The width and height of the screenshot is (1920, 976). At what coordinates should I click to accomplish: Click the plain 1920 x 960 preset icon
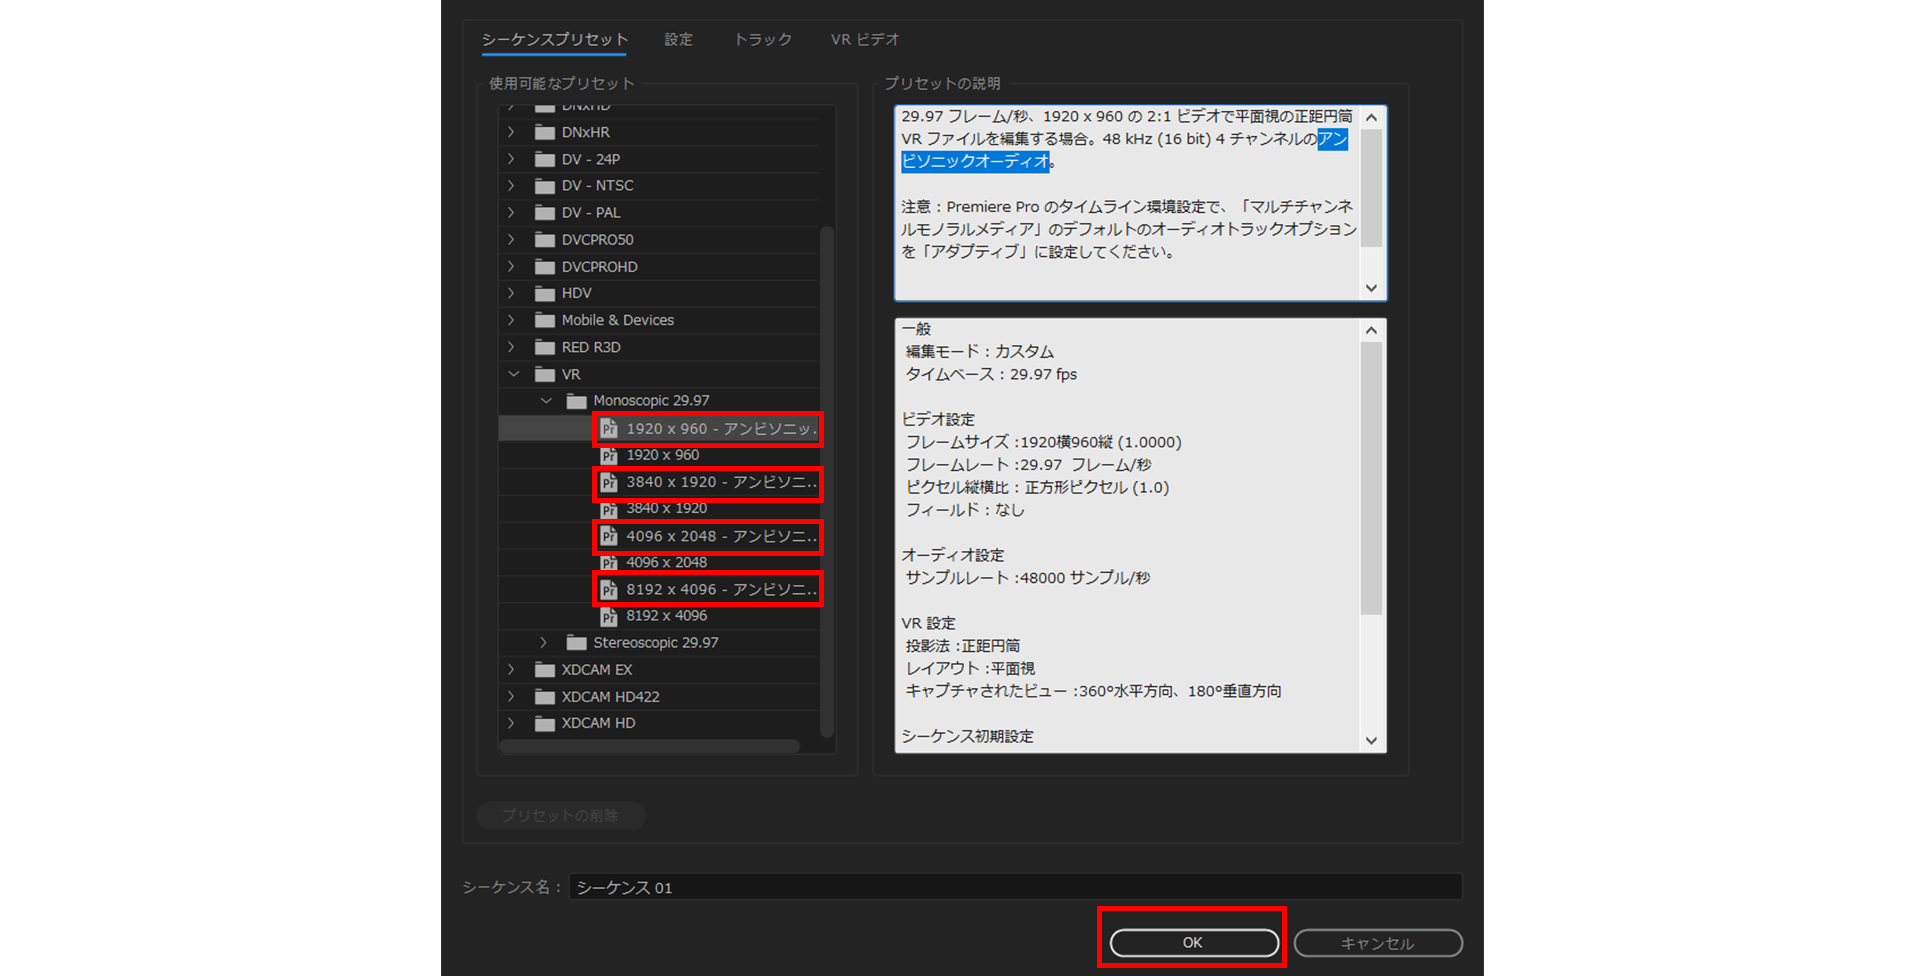[609, 456]
